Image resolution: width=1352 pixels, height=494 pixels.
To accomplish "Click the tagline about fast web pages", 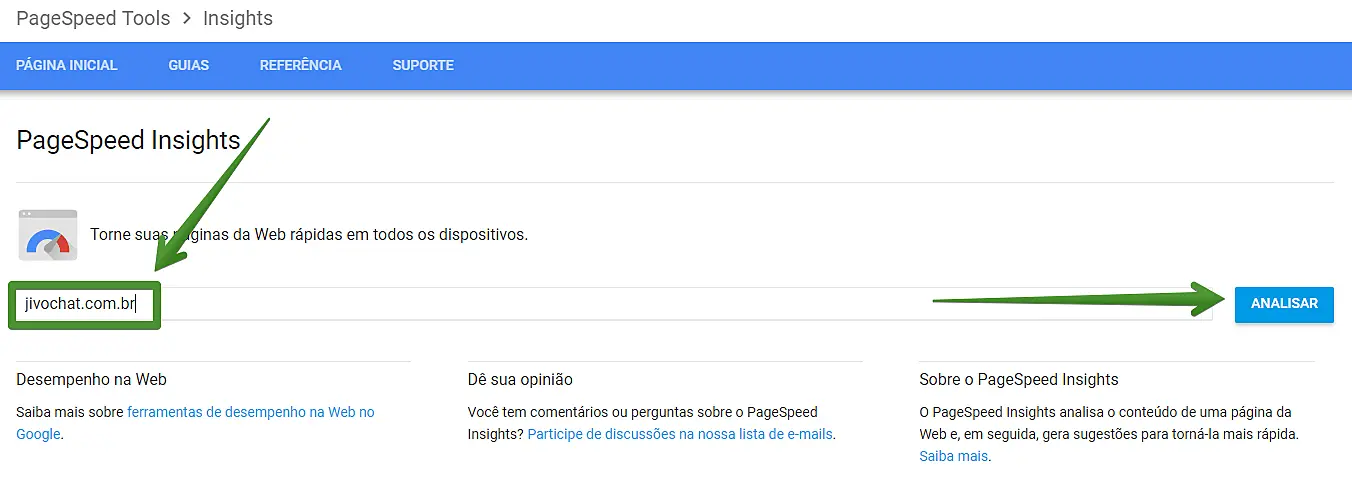I will (x=309, y=235).
